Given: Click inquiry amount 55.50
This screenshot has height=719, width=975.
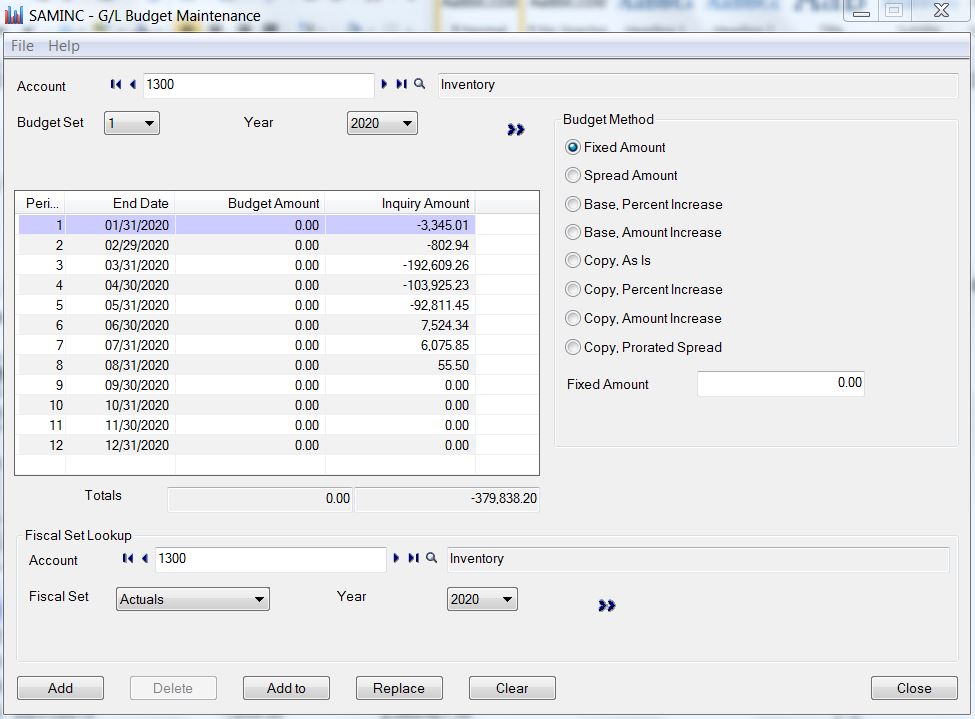Looking at the screenshot, I should pos(400,365).
